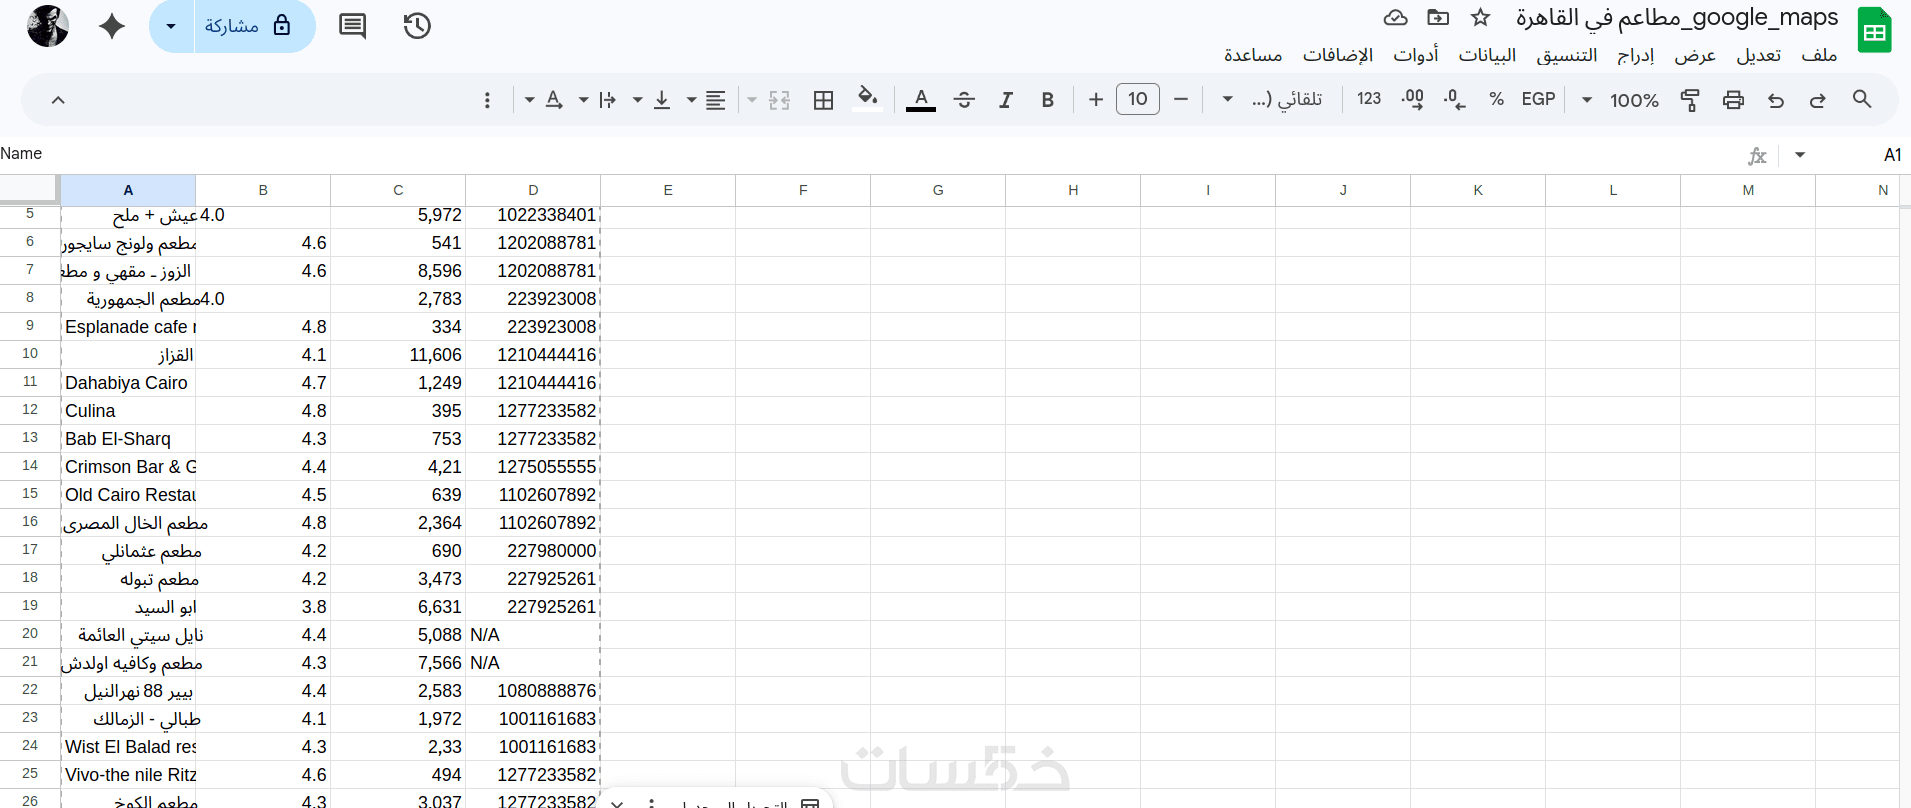Open share options dropdown arrow
Image resolution: width=1911 pixels, height=808 pixels.
pyautogui.click(x=171, y=26)
